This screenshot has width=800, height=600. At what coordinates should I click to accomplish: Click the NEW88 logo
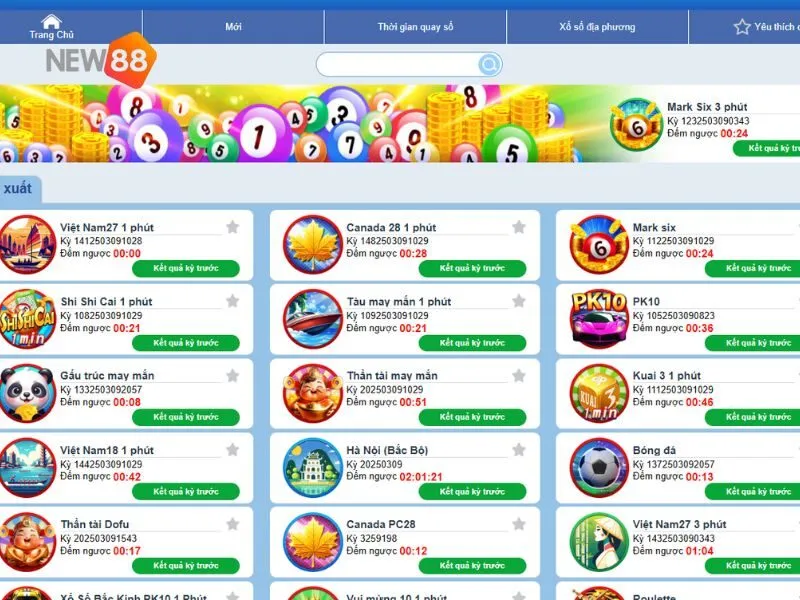[101, 60]
